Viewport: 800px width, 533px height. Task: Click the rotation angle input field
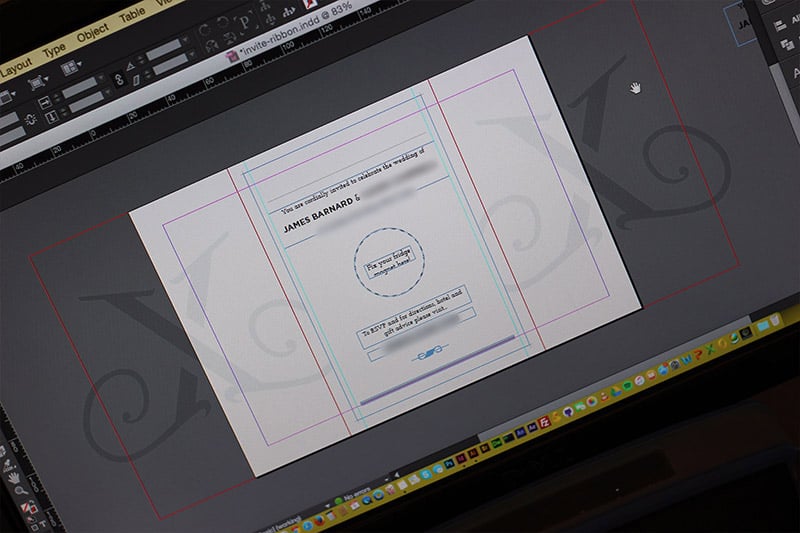(163, 50)
